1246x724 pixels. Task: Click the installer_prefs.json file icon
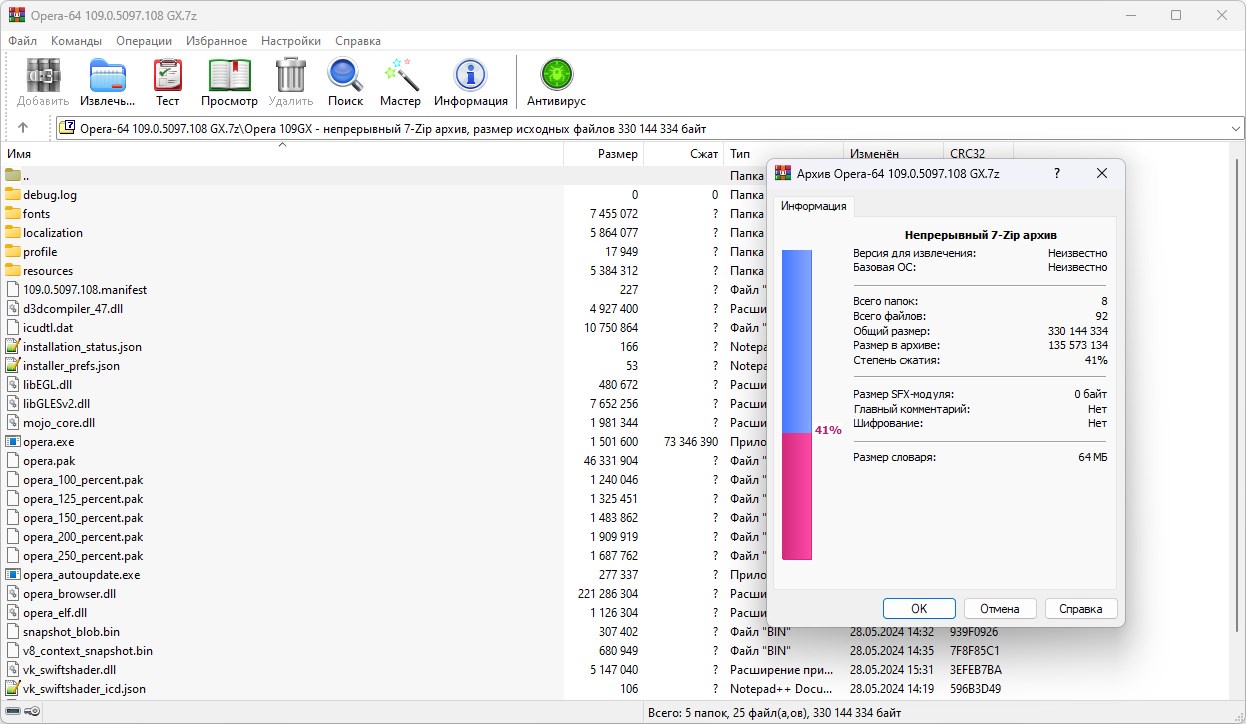[13, 365]
